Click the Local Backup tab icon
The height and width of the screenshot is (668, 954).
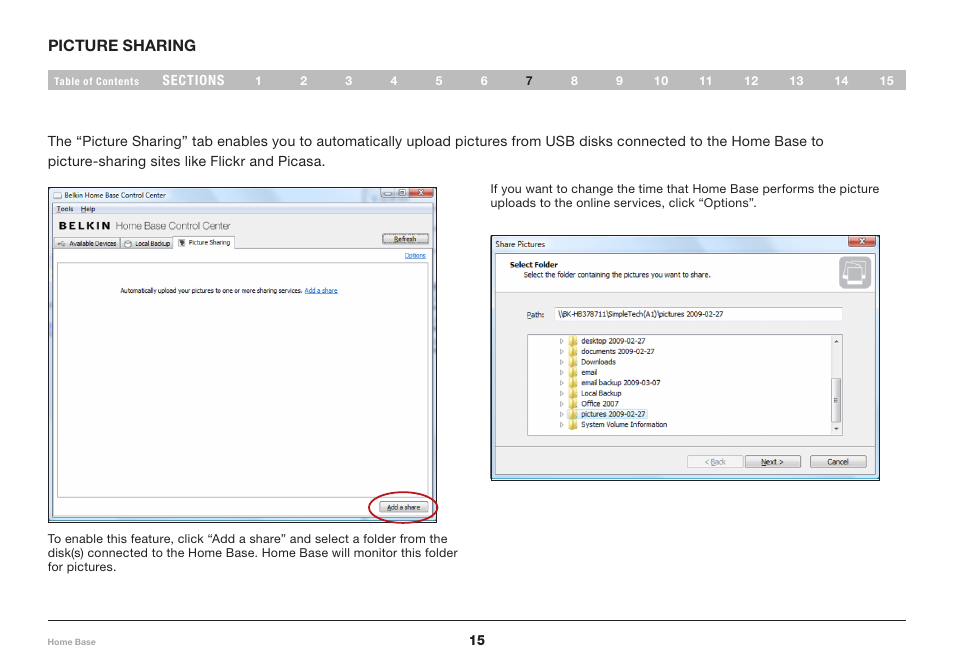(128, 243)
